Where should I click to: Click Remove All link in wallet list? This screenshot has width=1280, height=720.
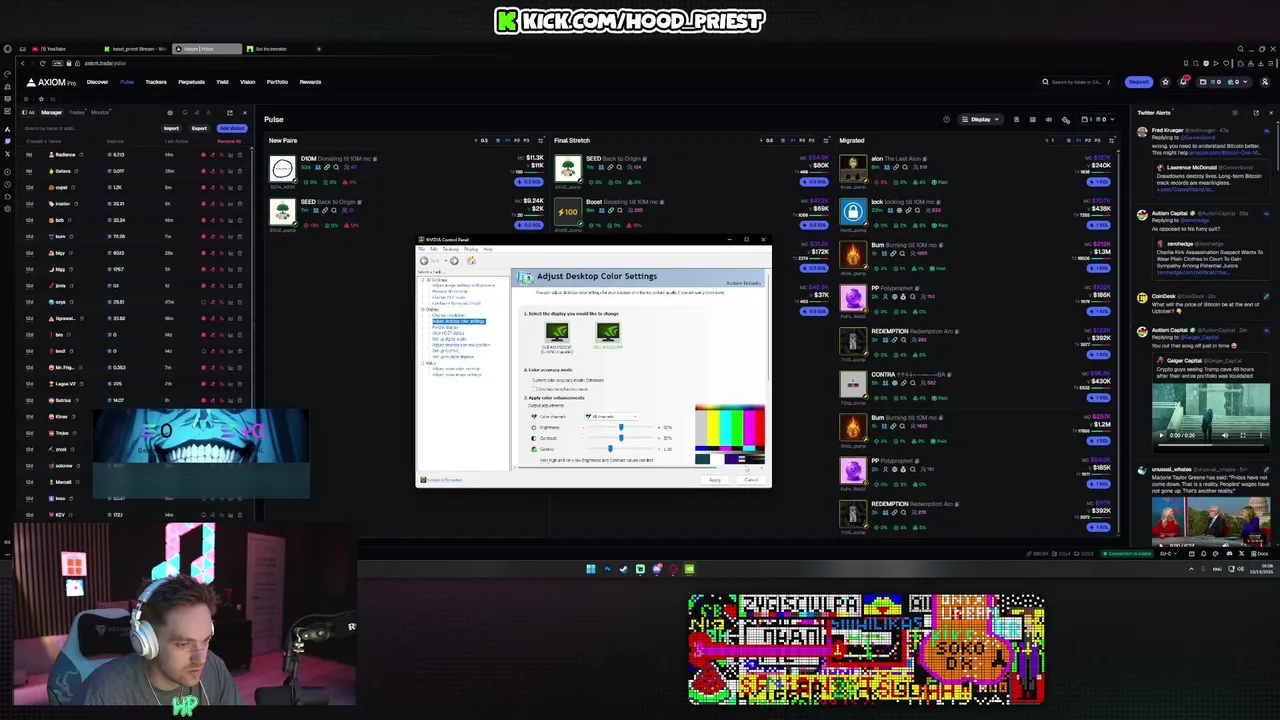point(229,141)
